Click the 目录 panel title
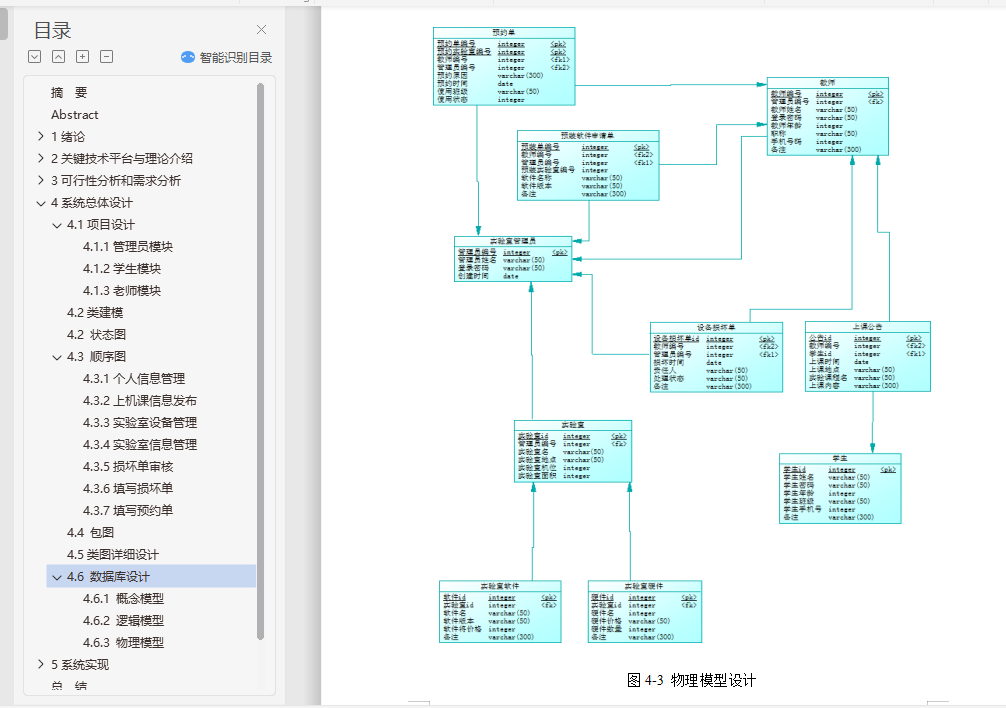The height and width of the screenshot is (708, 1006). coord(52,30)
